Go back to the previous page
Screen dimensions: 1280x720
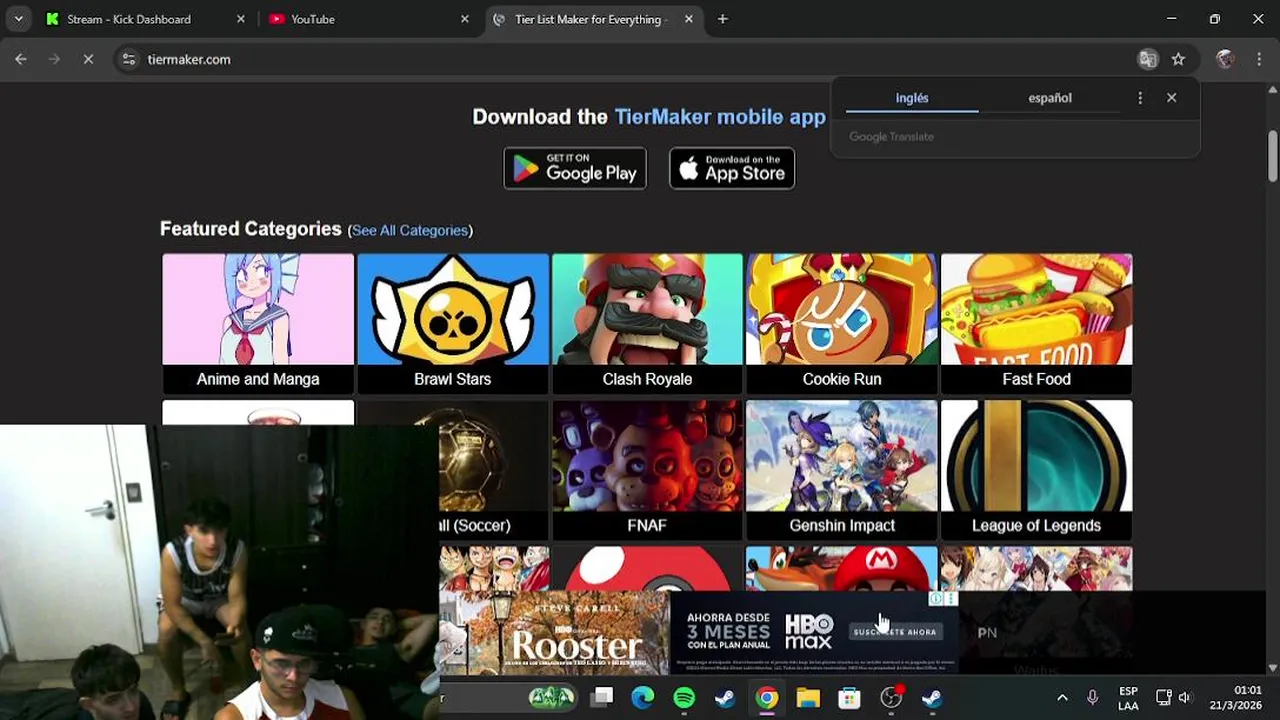pyautogui.click(x=21, y=59)
